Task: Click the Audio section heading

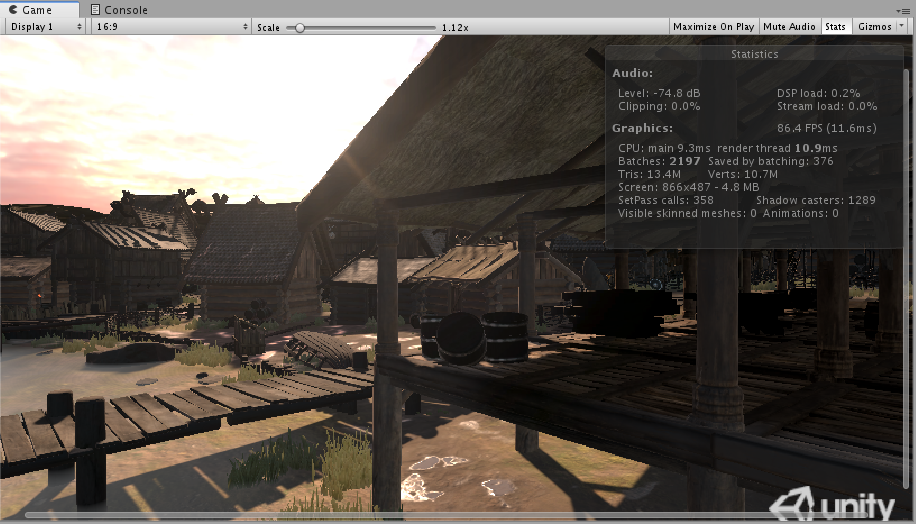Action: 632,73
